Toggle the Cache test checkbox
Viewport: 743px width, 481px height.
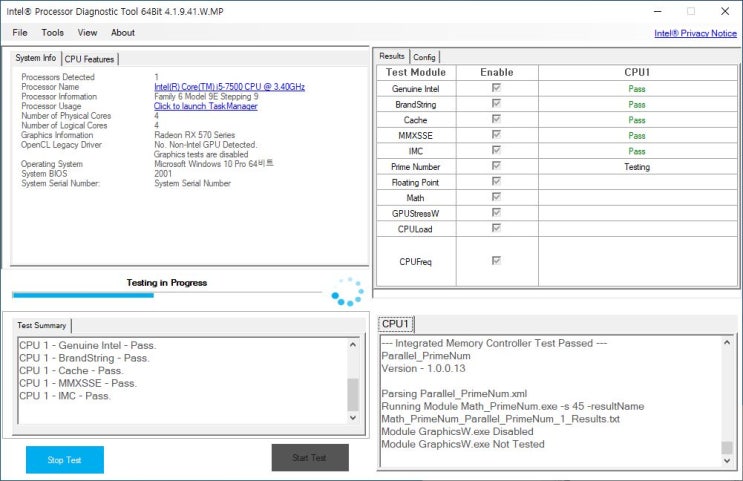[496, 119]
